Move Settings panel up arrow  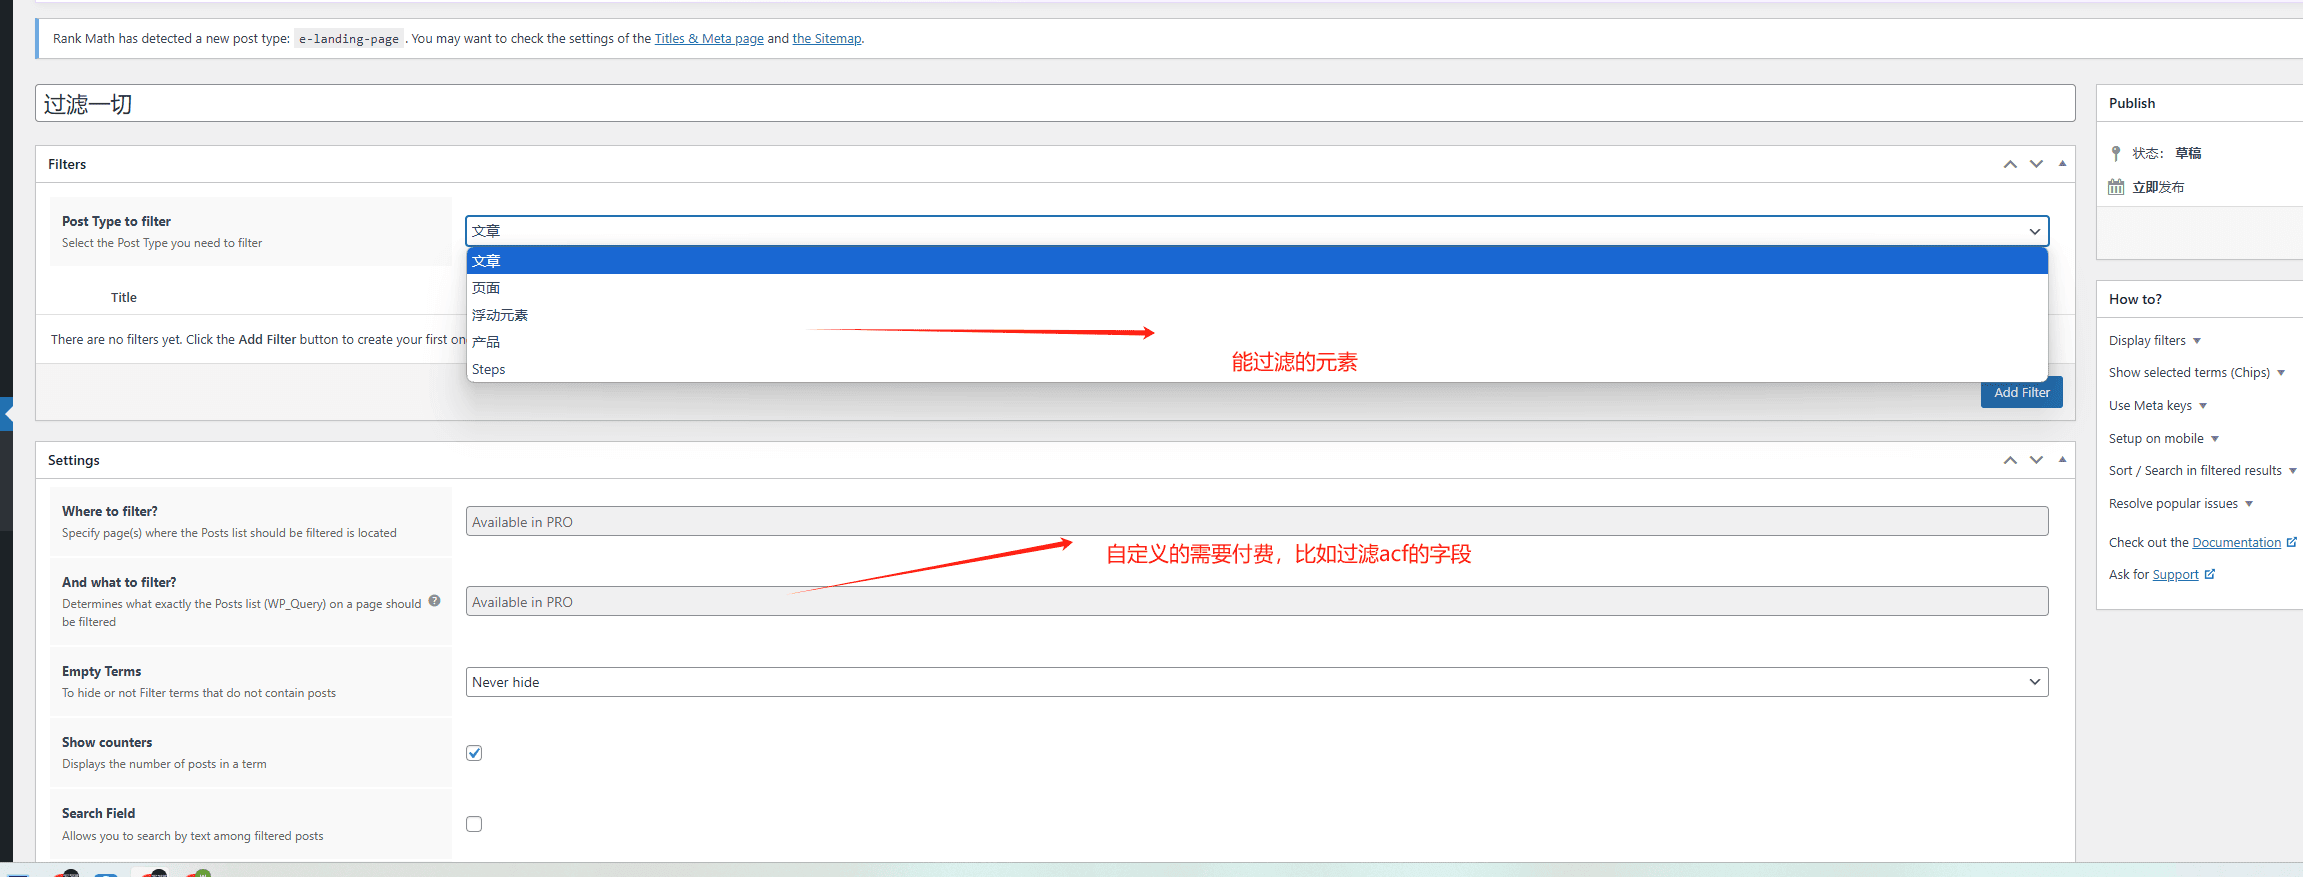tap(2010, 460)
